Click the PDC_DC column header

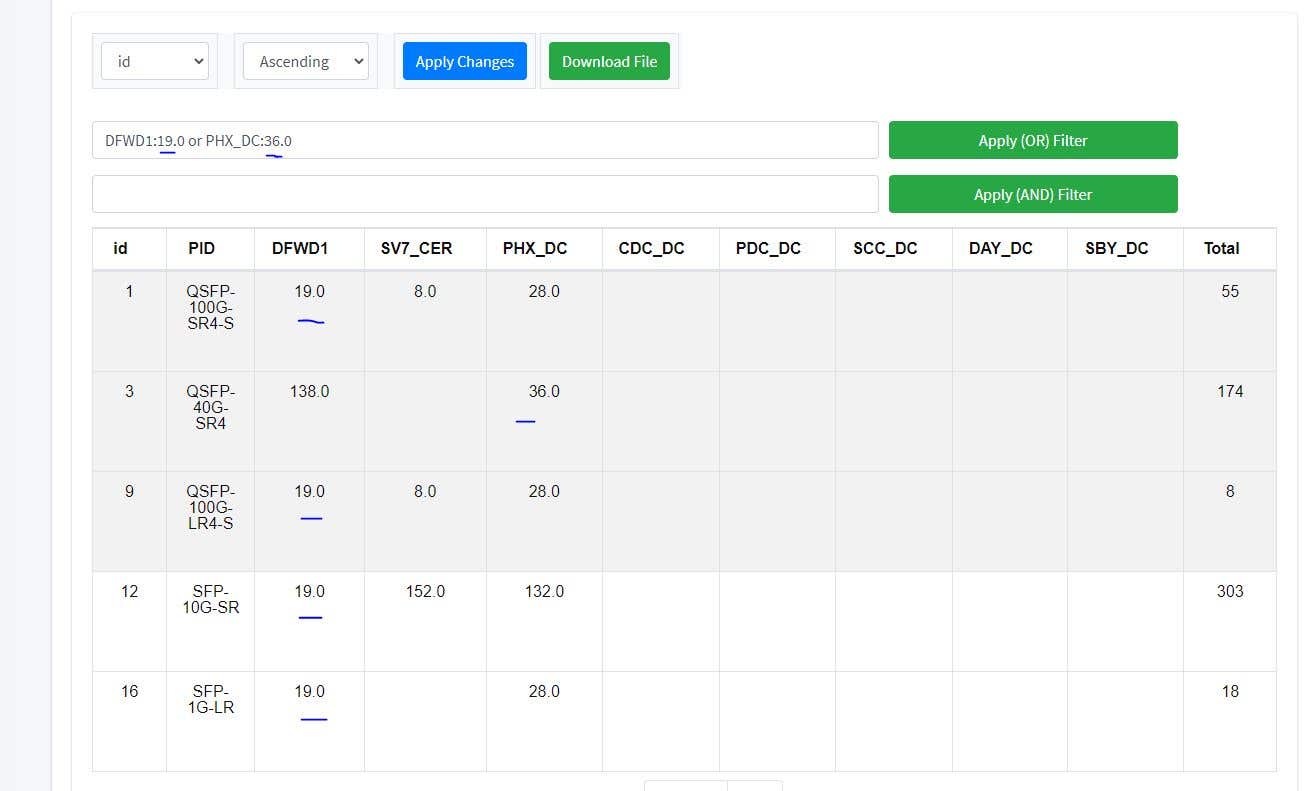(768, 248)
